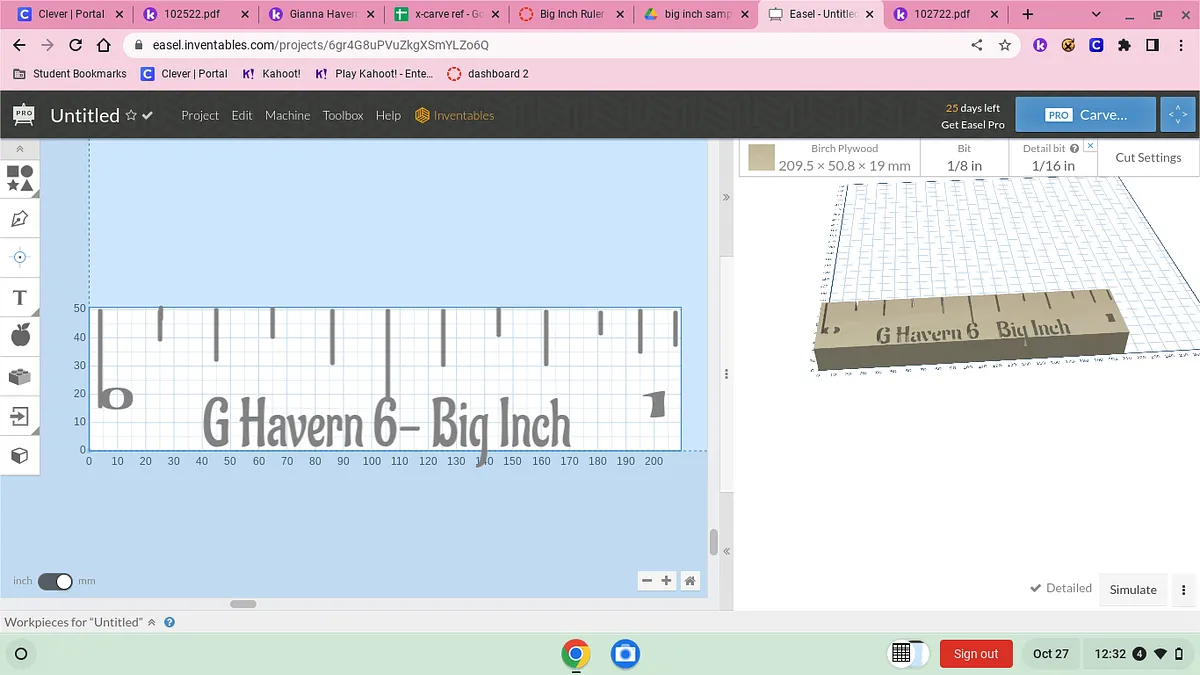The height and width of the screenshot is (675, 1200).
Task: Click the PRO Carve button
Action: (x=1085, y=115)
